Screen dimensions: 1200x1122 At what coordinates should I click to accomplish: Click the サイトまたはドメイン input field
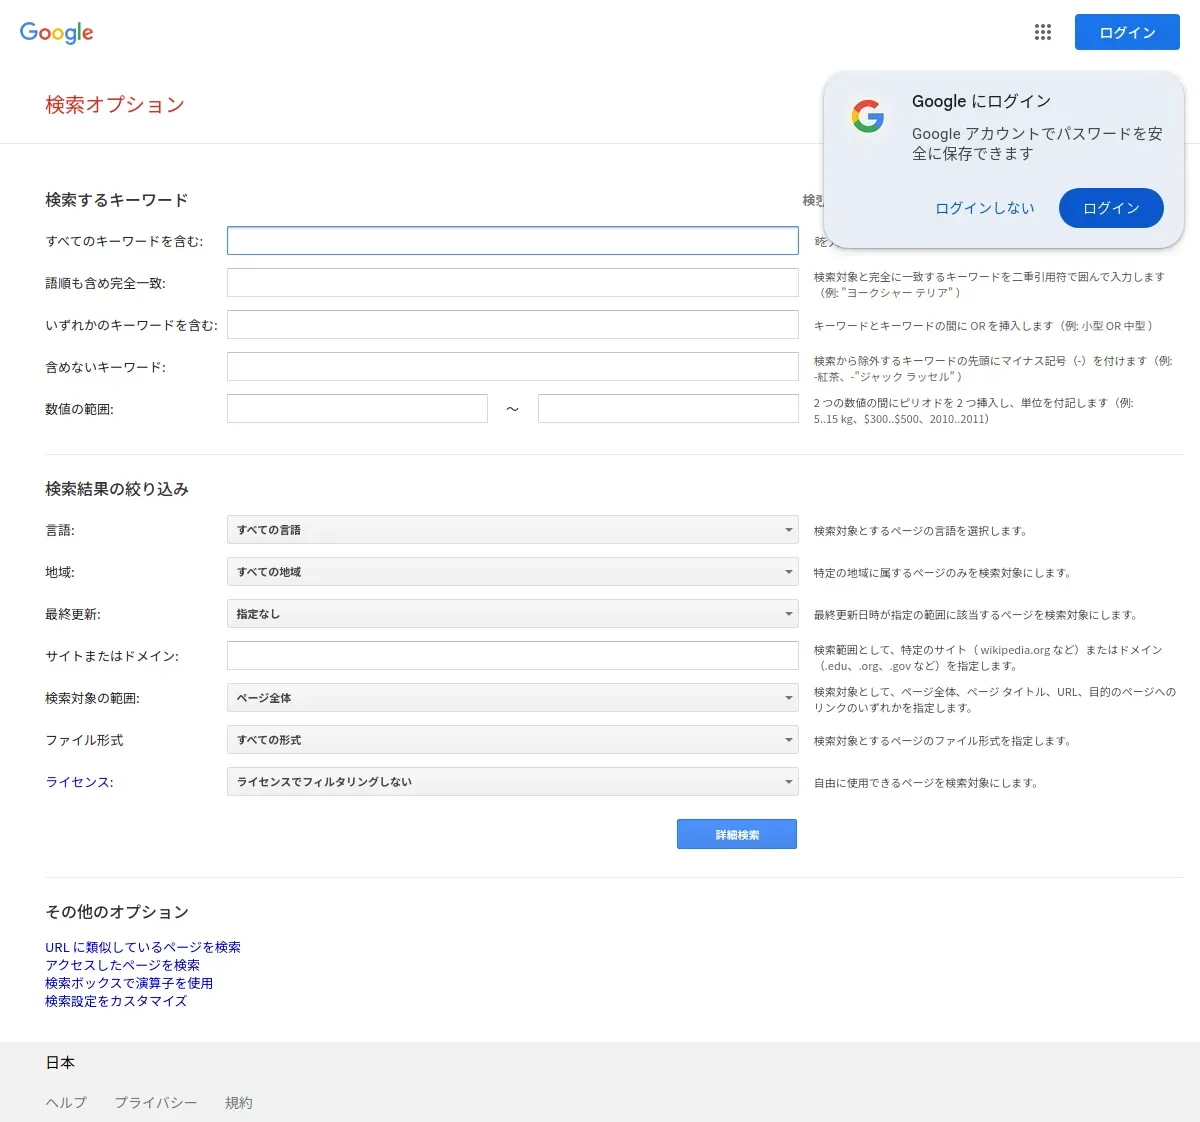(x=512, y=656)
